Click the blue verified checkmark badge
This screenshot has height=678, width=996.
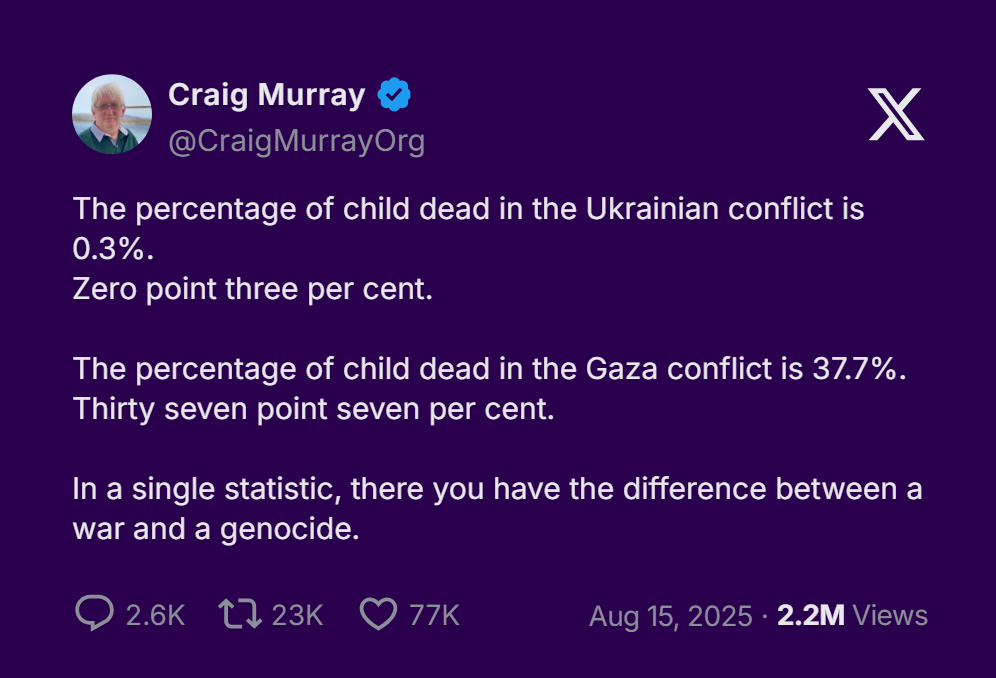394,95
